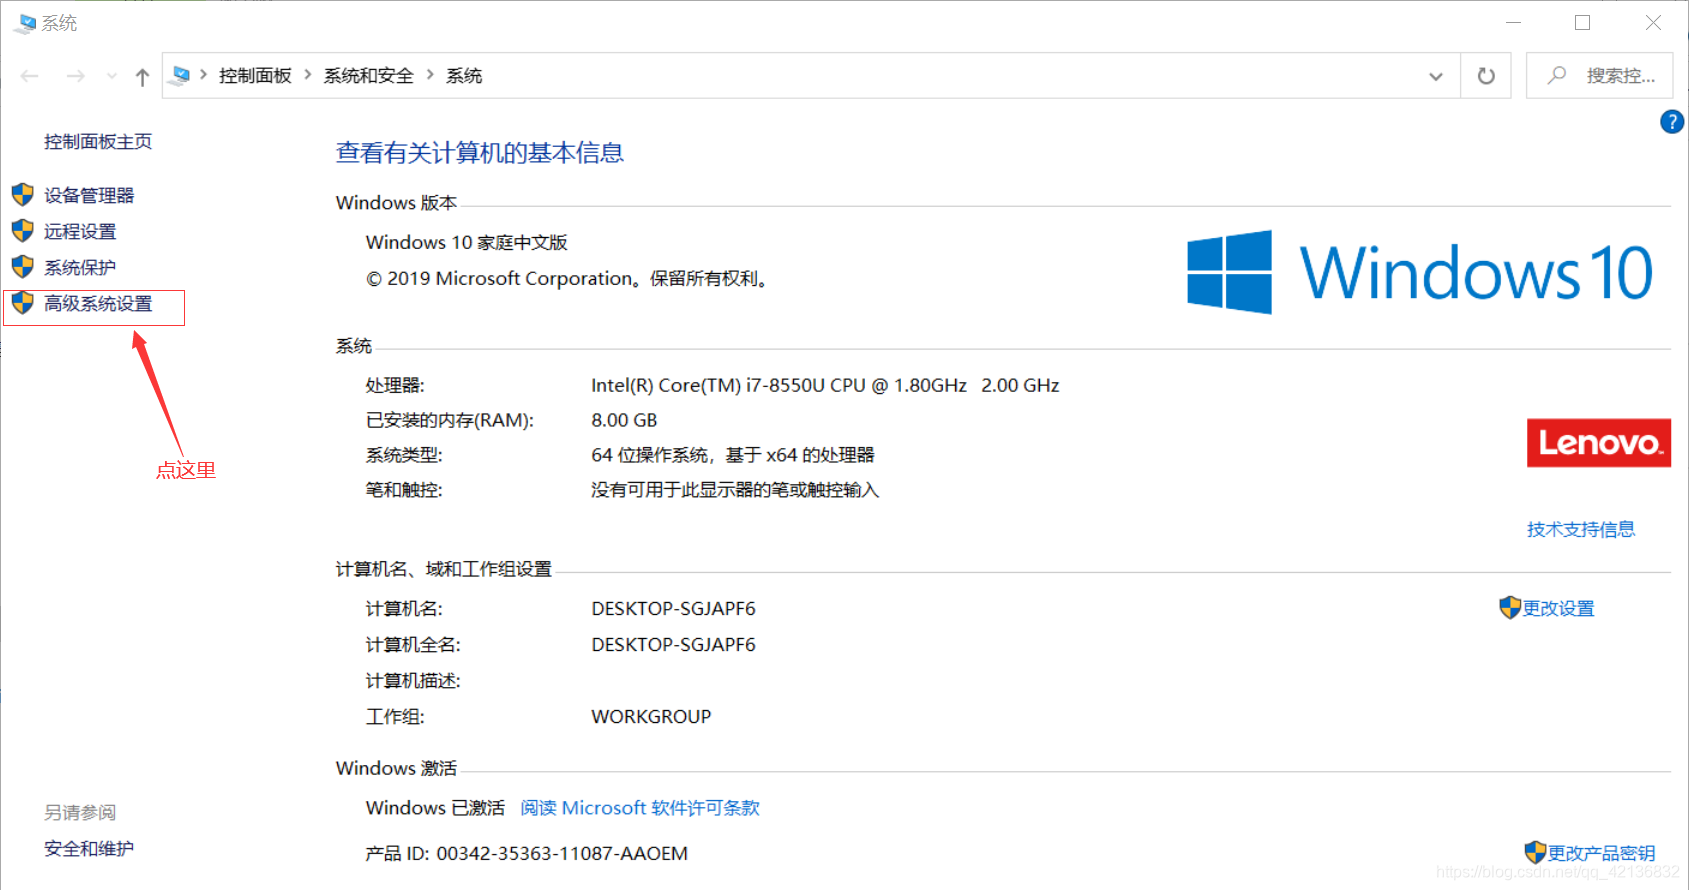Click the product ID 00342-35363-11087-AAOEM

tap(562, 853)
